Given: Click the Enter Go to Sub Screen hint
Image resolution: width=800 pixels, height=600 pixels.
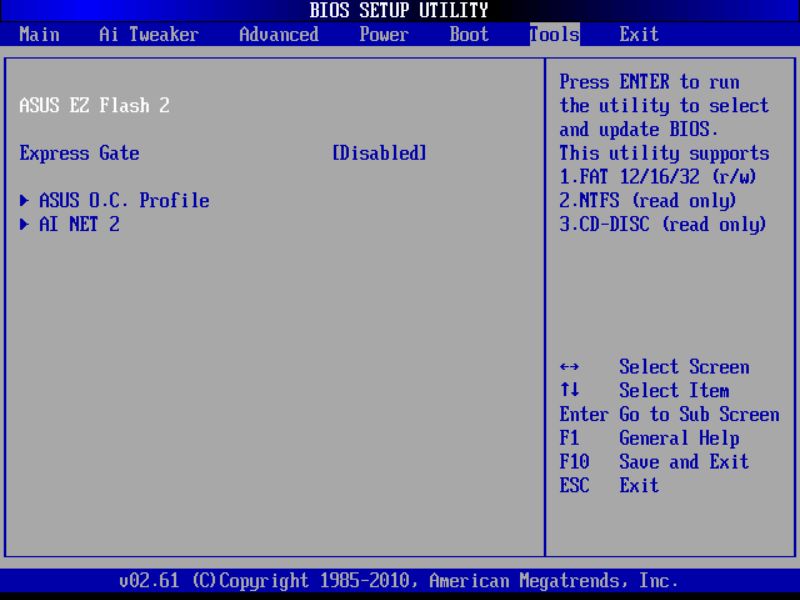Looking at the screenshot, I should tap(671, 414).
